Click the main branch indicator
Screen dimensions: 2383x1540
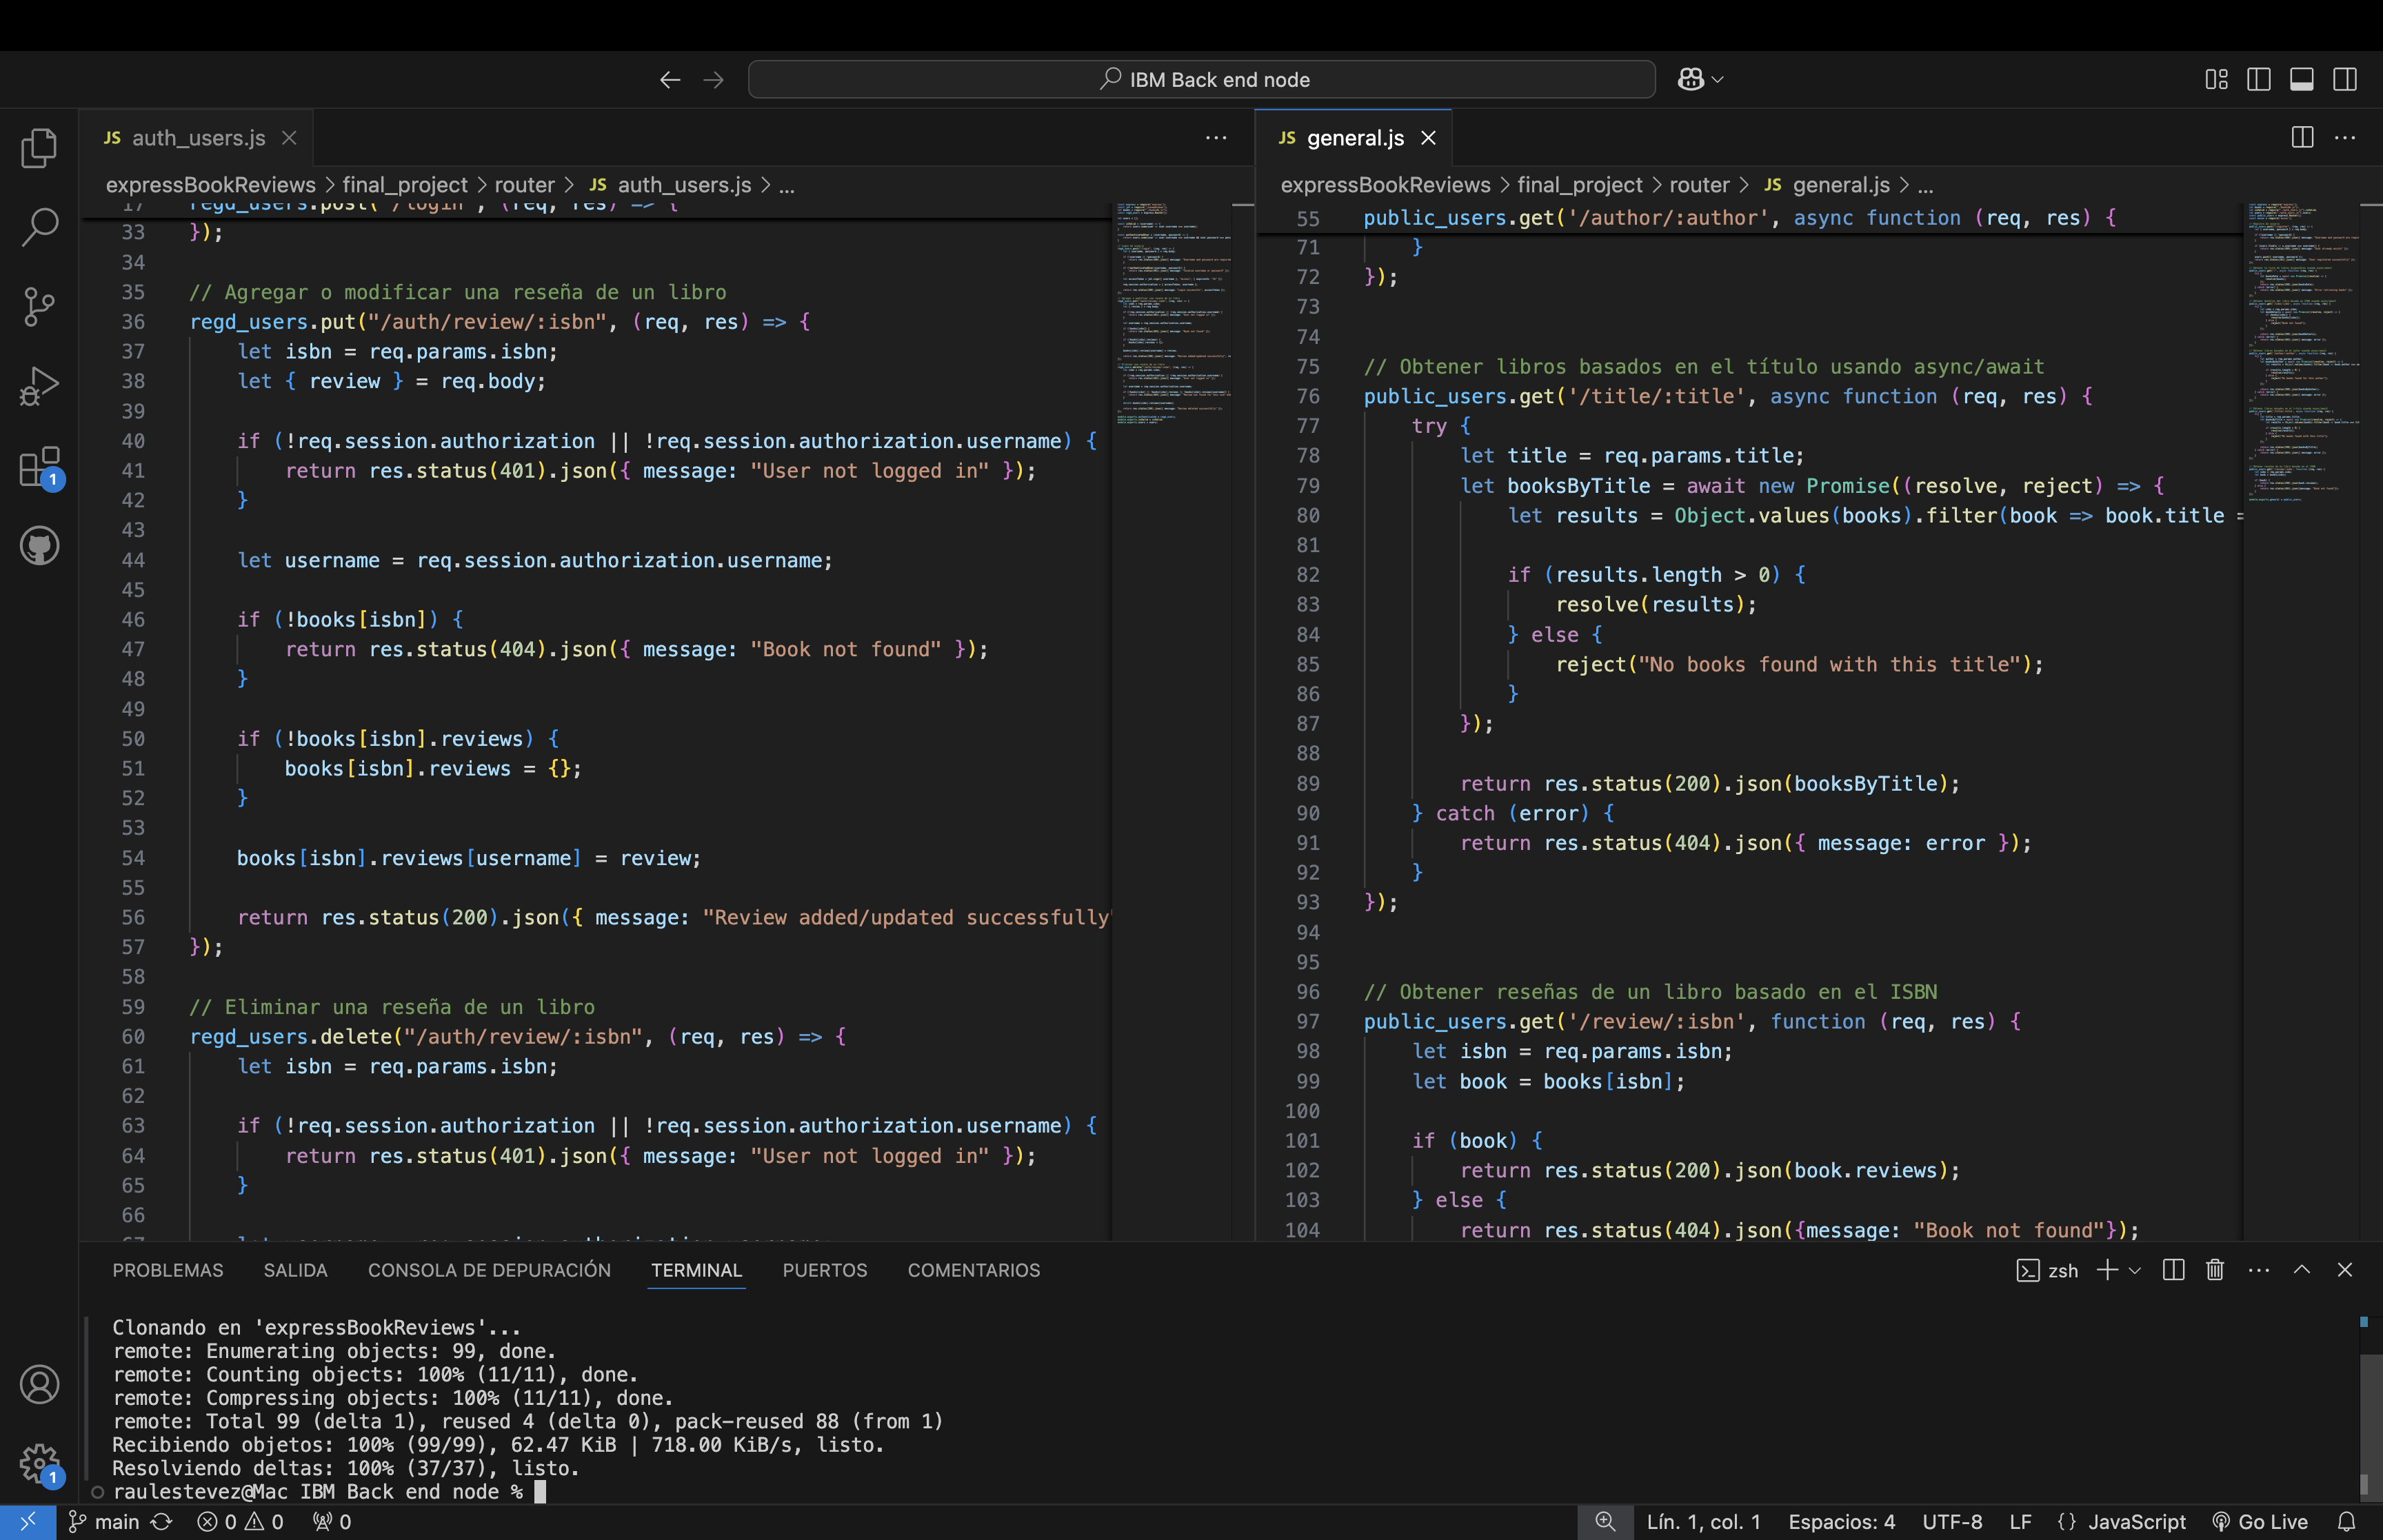pos(104,1521)
